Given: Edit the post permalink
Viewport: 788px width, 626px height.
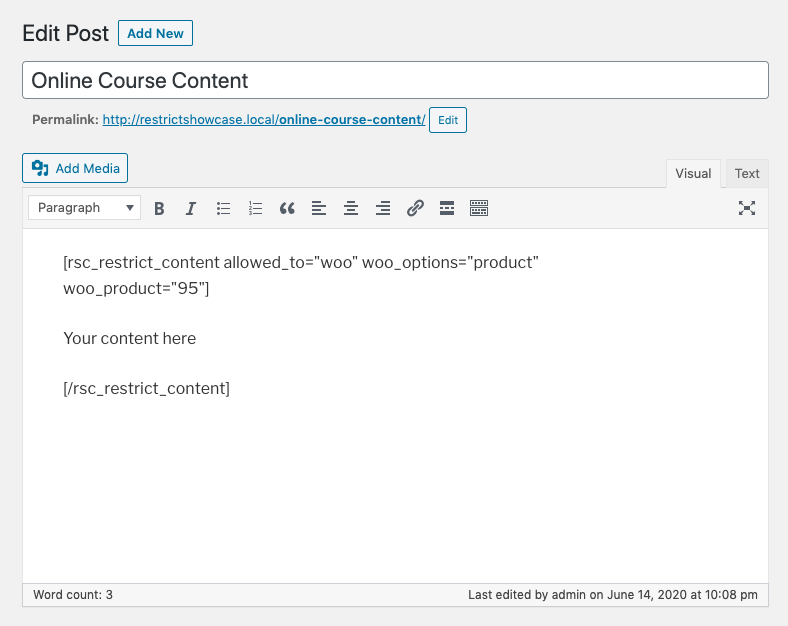Looking at the screenshot, I should pyautogui.click(x=448, y=120).
